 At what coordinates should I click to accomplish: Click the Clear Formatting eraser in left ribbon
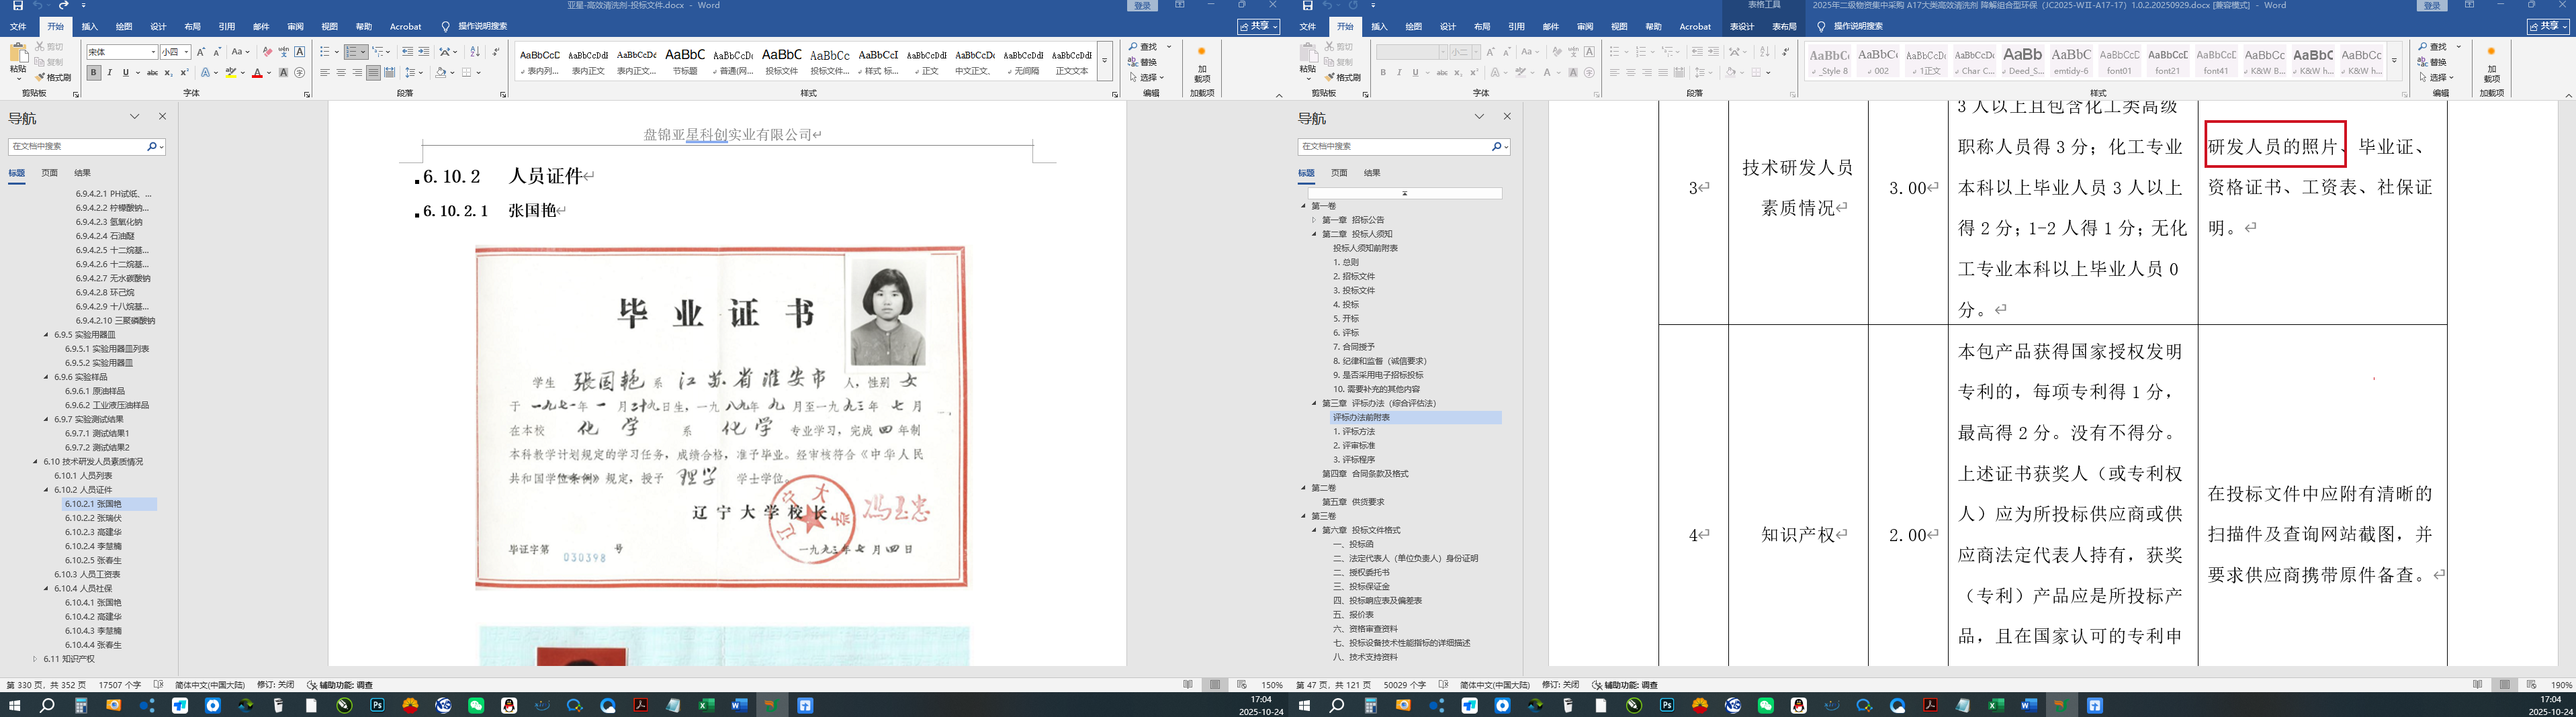point(267,52)
